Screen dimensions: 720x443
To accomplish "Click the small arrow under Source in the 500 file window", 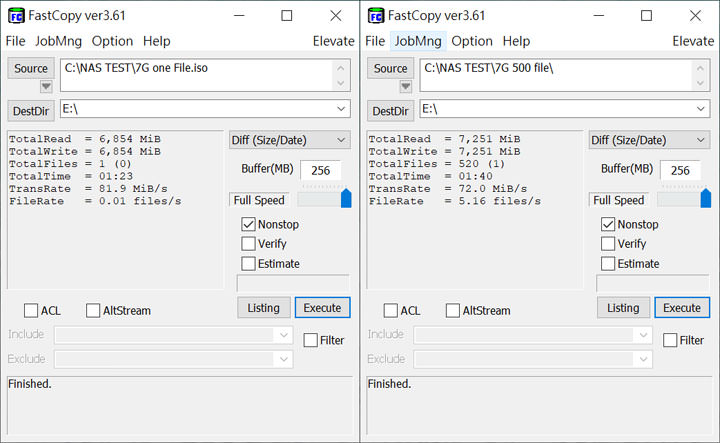I will (x=405, y=87).
